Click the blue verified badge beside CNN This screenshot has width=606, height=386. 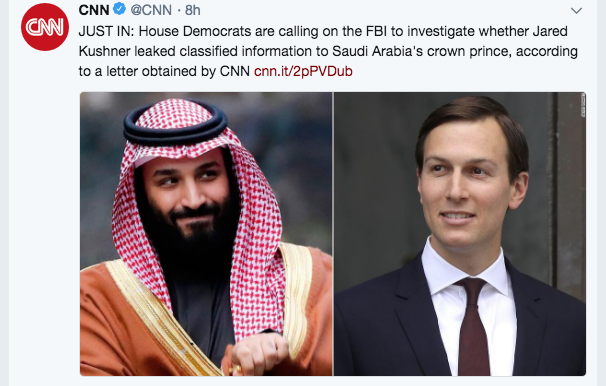pos(119,9)
